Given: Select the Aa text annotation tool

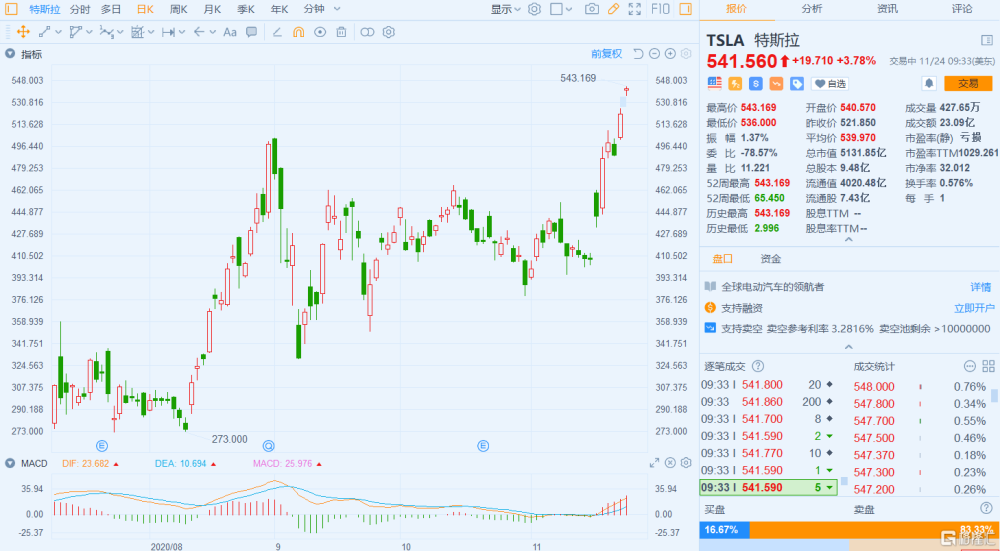Looking at the screenshot, I should (x=230, y=32).
